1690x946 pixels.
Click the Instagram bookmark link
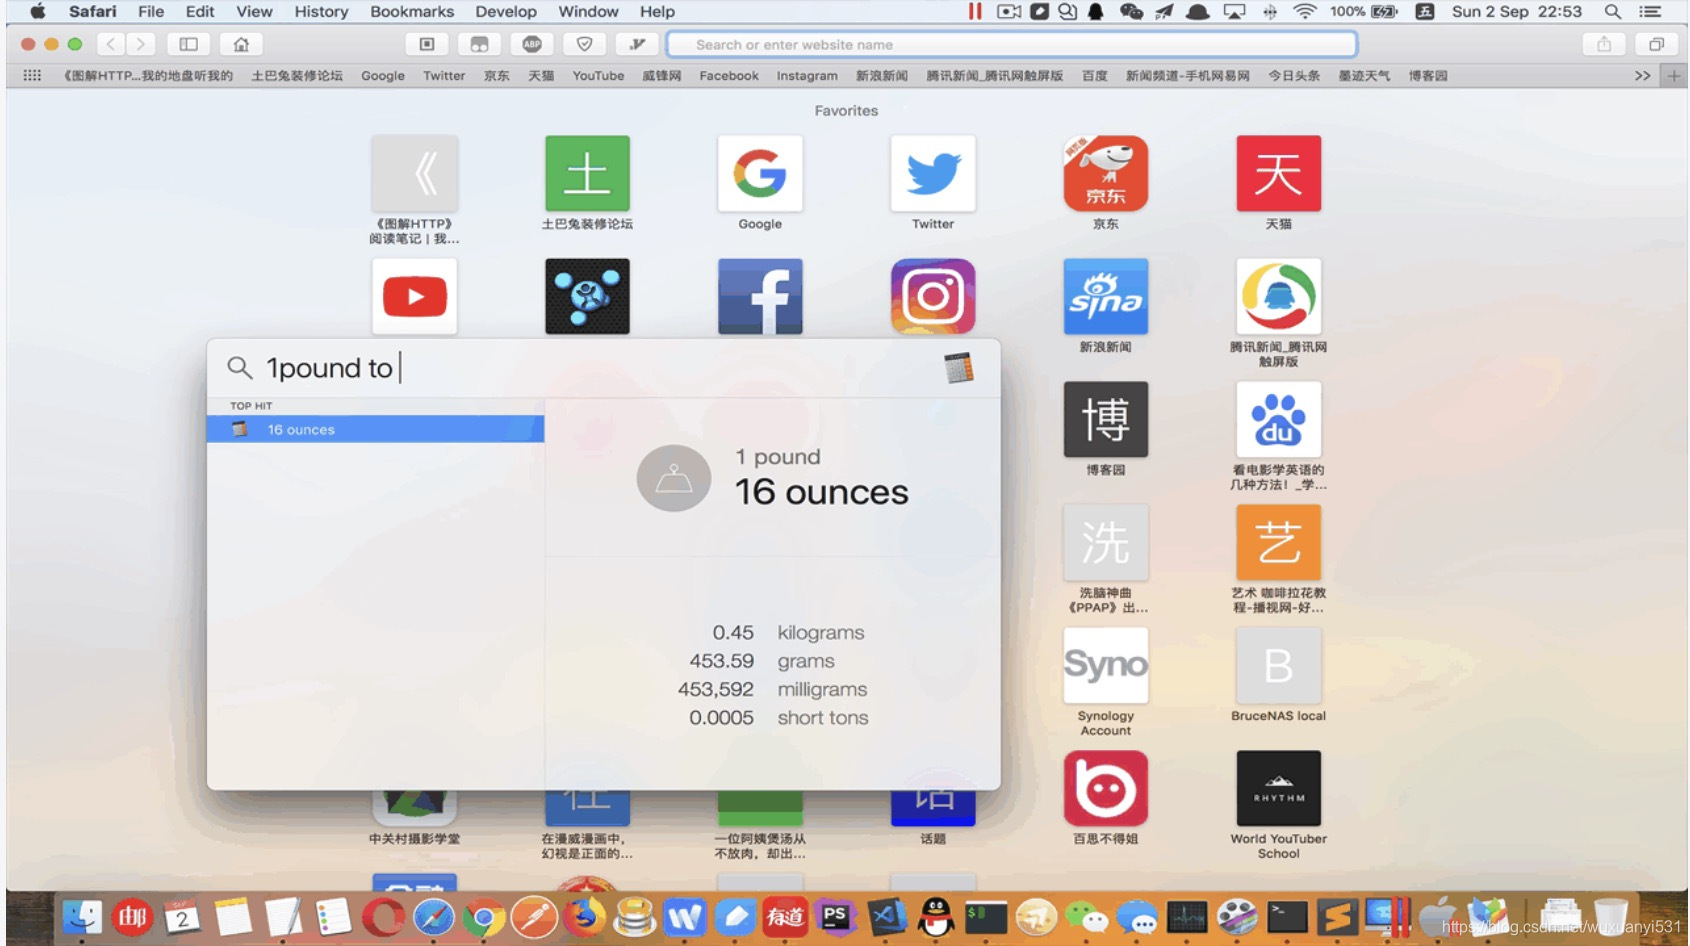(807, 76)
